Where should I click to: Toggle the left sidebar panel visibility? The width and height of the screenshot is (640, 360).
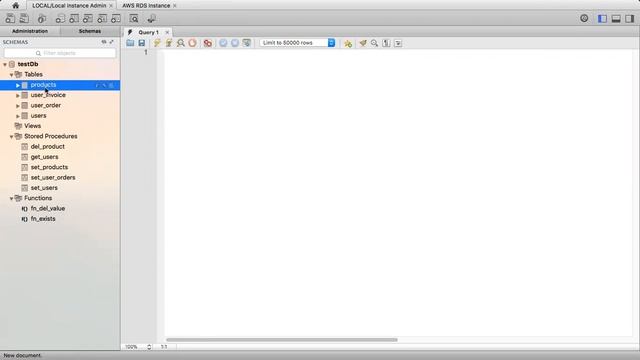[602, 18]
